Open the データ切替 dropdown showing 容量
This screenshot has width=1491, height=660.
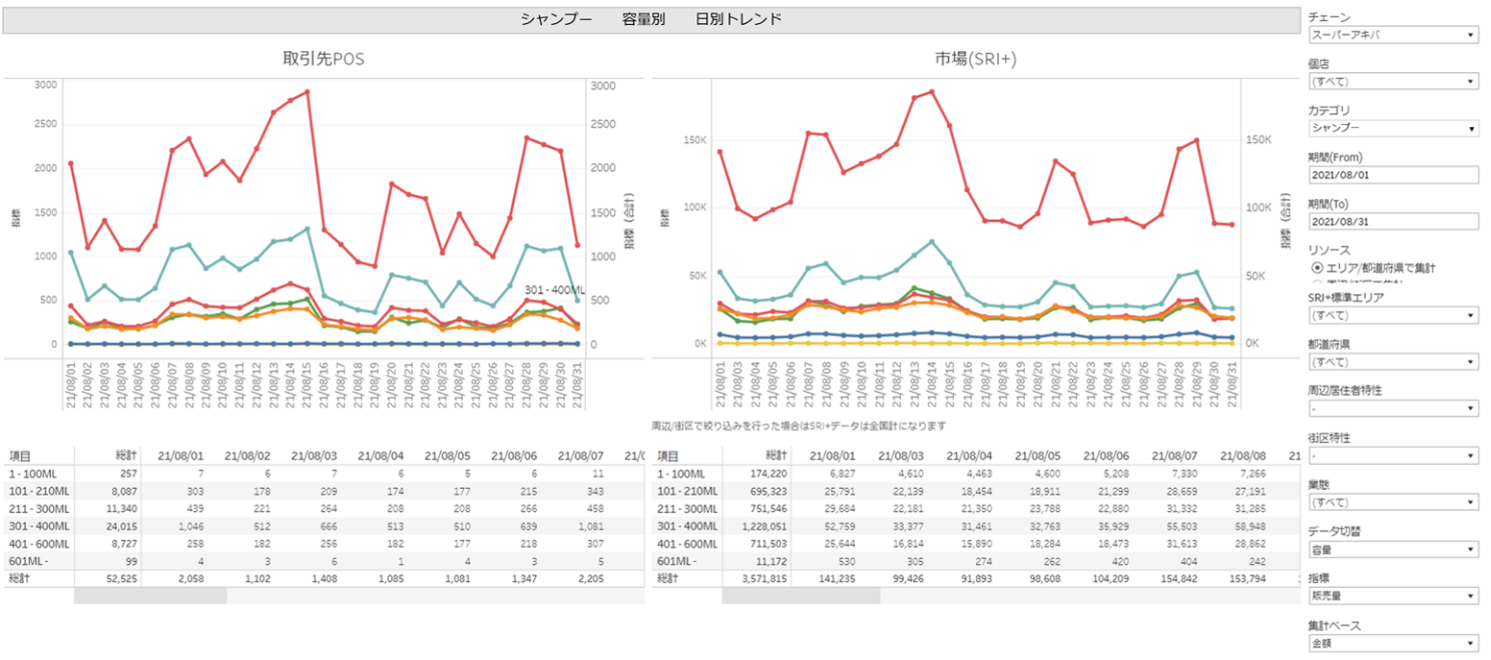point(1393,549)
